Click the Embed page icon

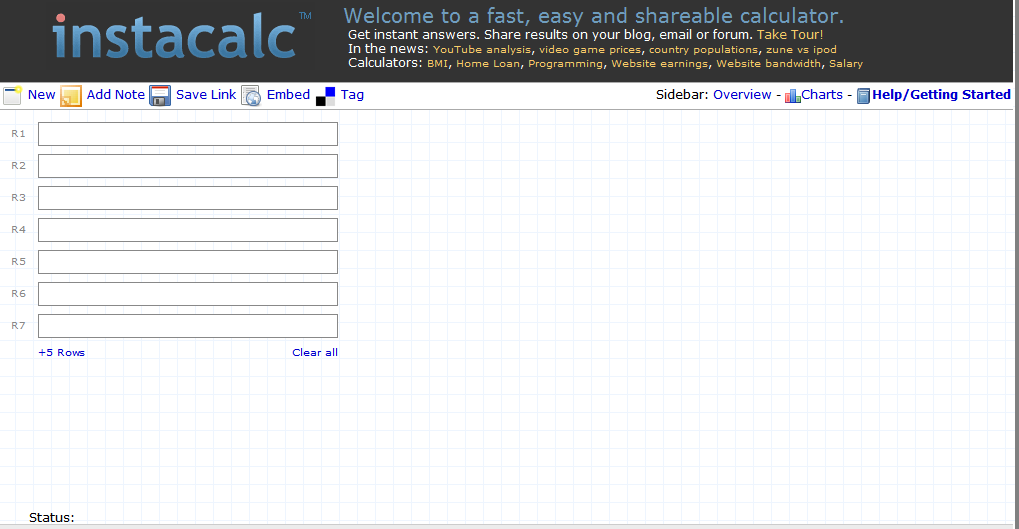pos(251,96)
